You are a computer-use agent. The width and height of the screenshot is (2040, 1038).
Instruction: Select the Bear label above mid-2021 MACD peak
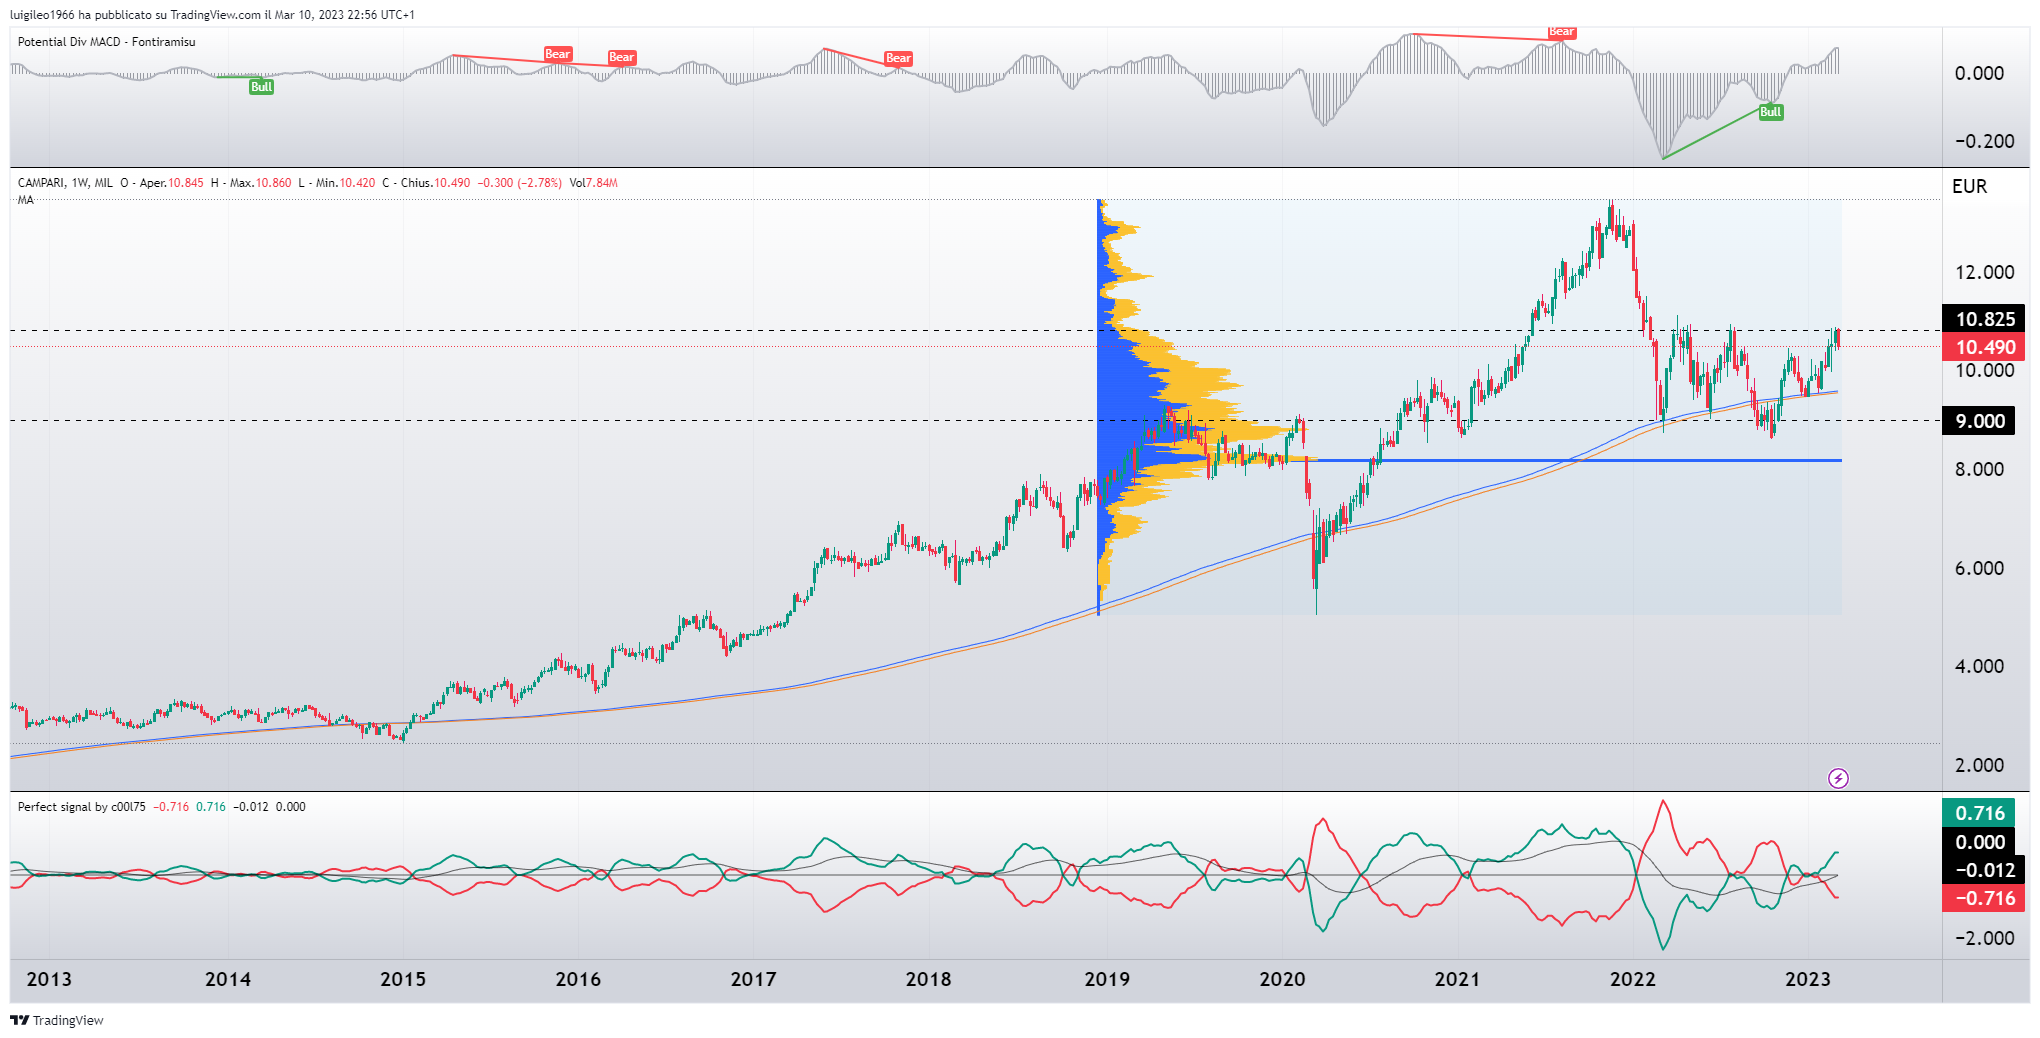point(1561,32)
